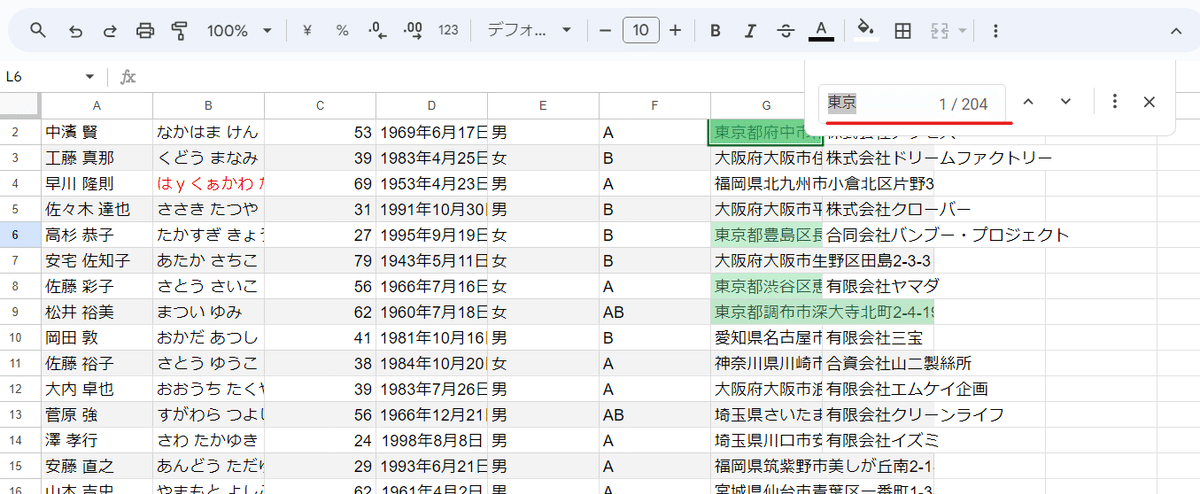This screenshot has width=1200, height=494.
Task: Toggle italic formatting
Action: (750, 31)
